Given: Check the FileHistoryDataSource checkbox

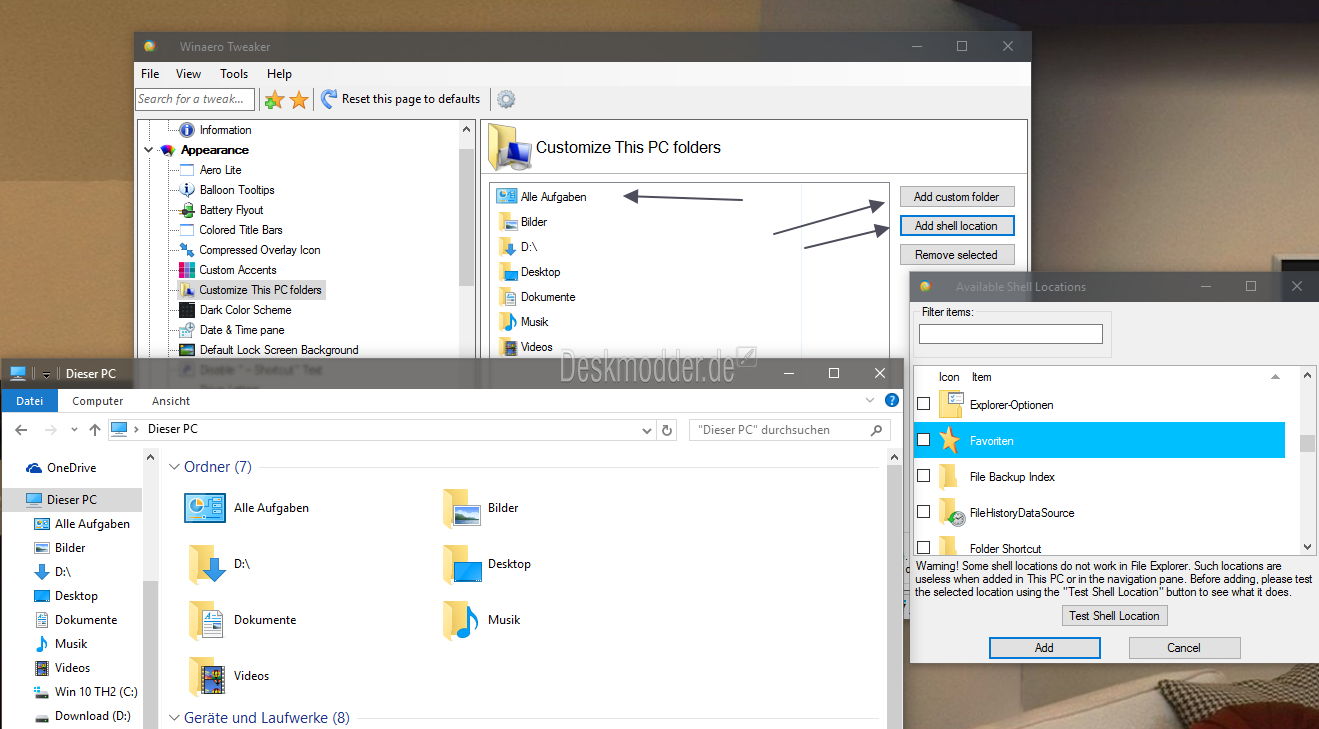Looking at the screenshot, I should (924, 512).
